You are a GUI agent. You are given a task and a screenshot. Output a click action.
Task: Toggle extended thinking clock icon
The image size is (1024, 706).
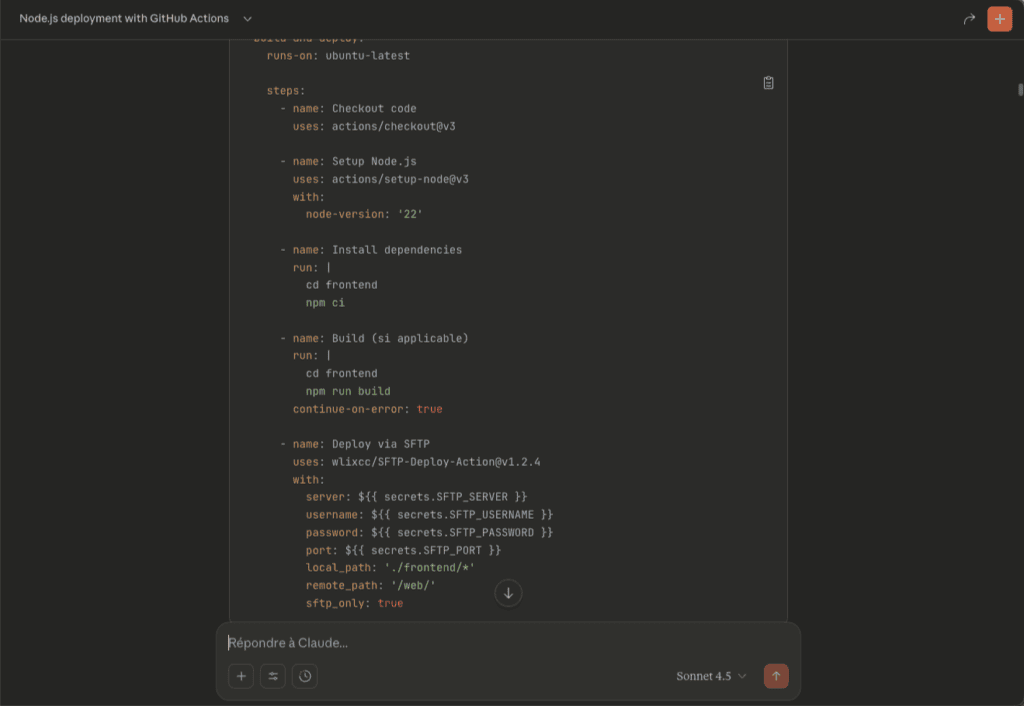pyautogui.click(x=305, y=676)
